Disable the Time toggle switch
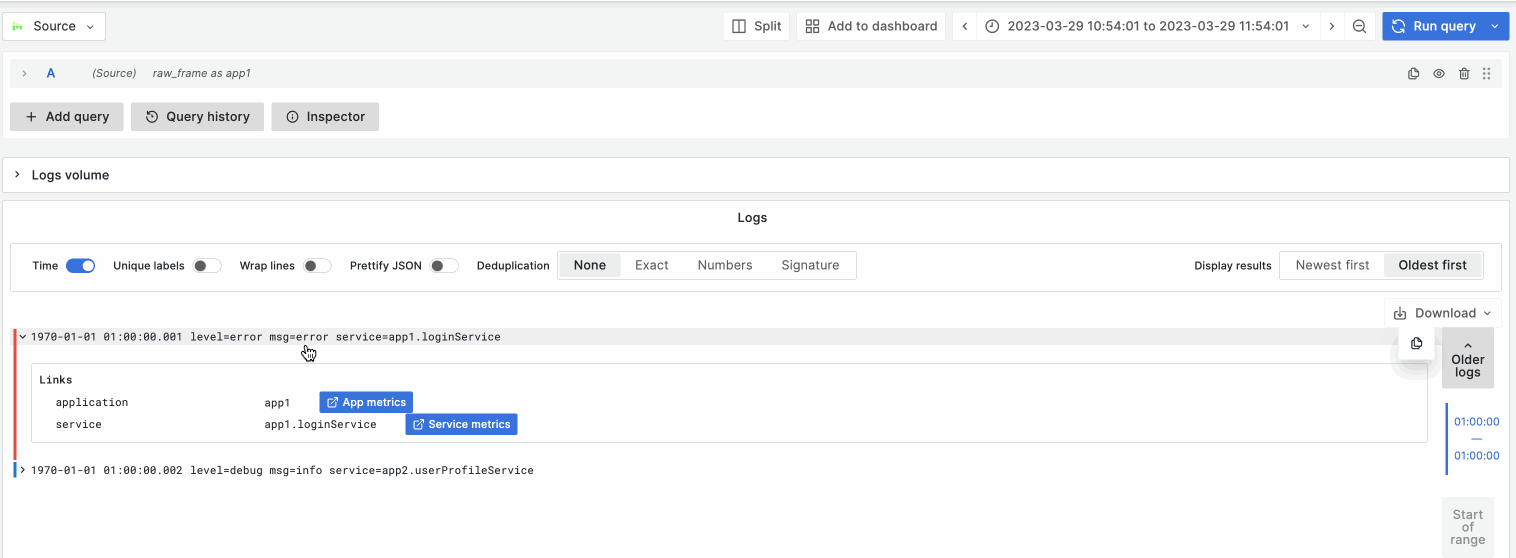The height and width of the screenshot is (558, 1516). pyautogui.click(x=80, y=266)
